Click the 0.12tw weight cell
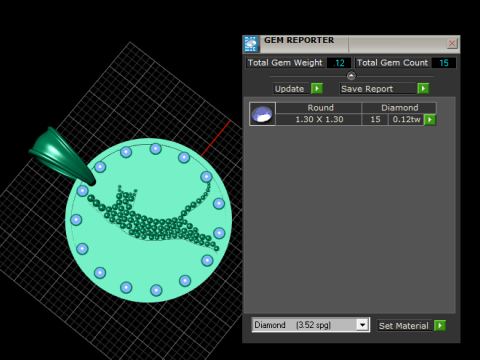This screenshot has height=360, width=480. [x=406, y=119]
